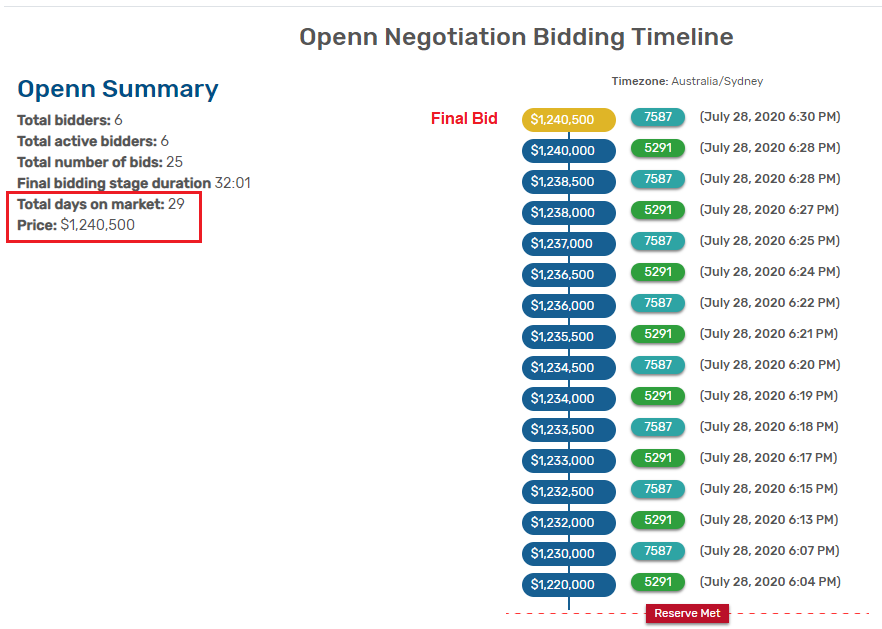The height and width of the screenshot is (629, 882).
Task: Click the Timezone Australia/Sydney text
Action: coord(687,81)
